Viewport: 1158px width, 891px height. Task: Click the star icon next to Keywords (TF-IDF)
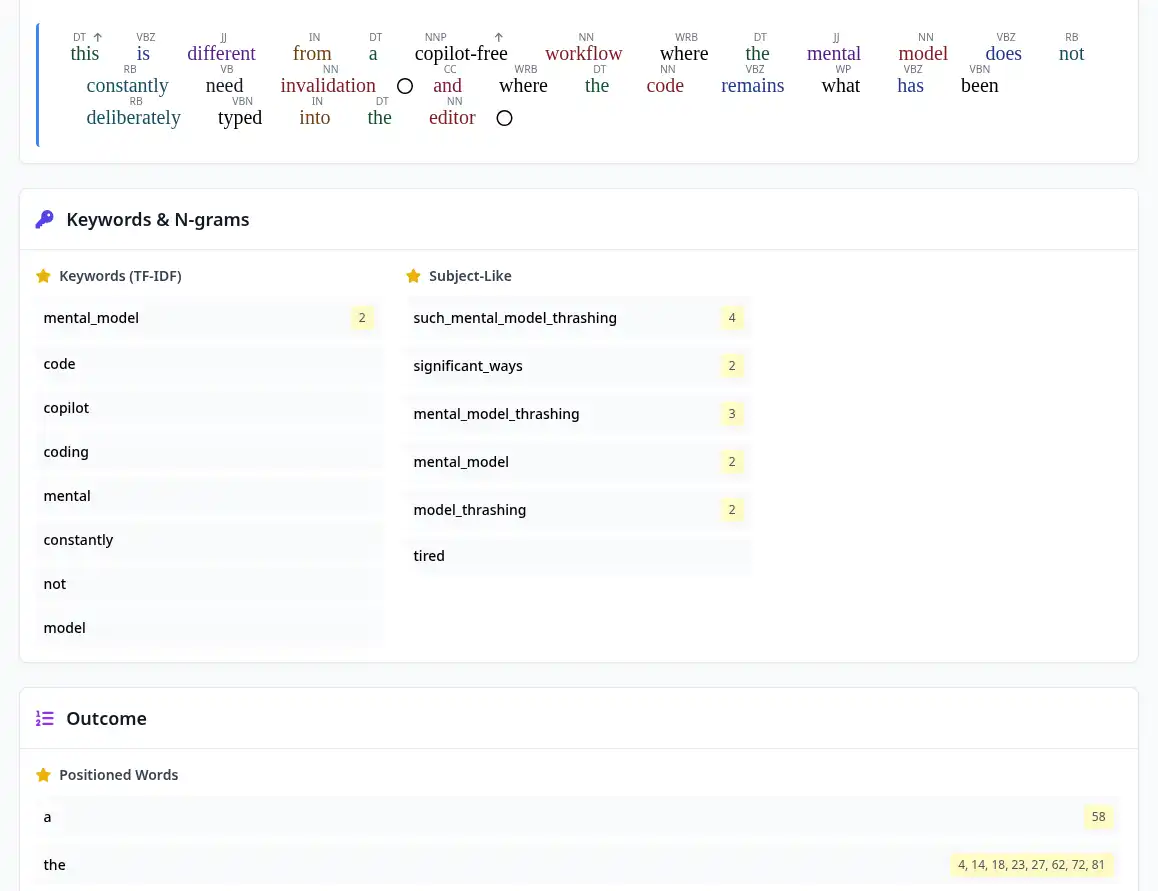pos(43,276)
